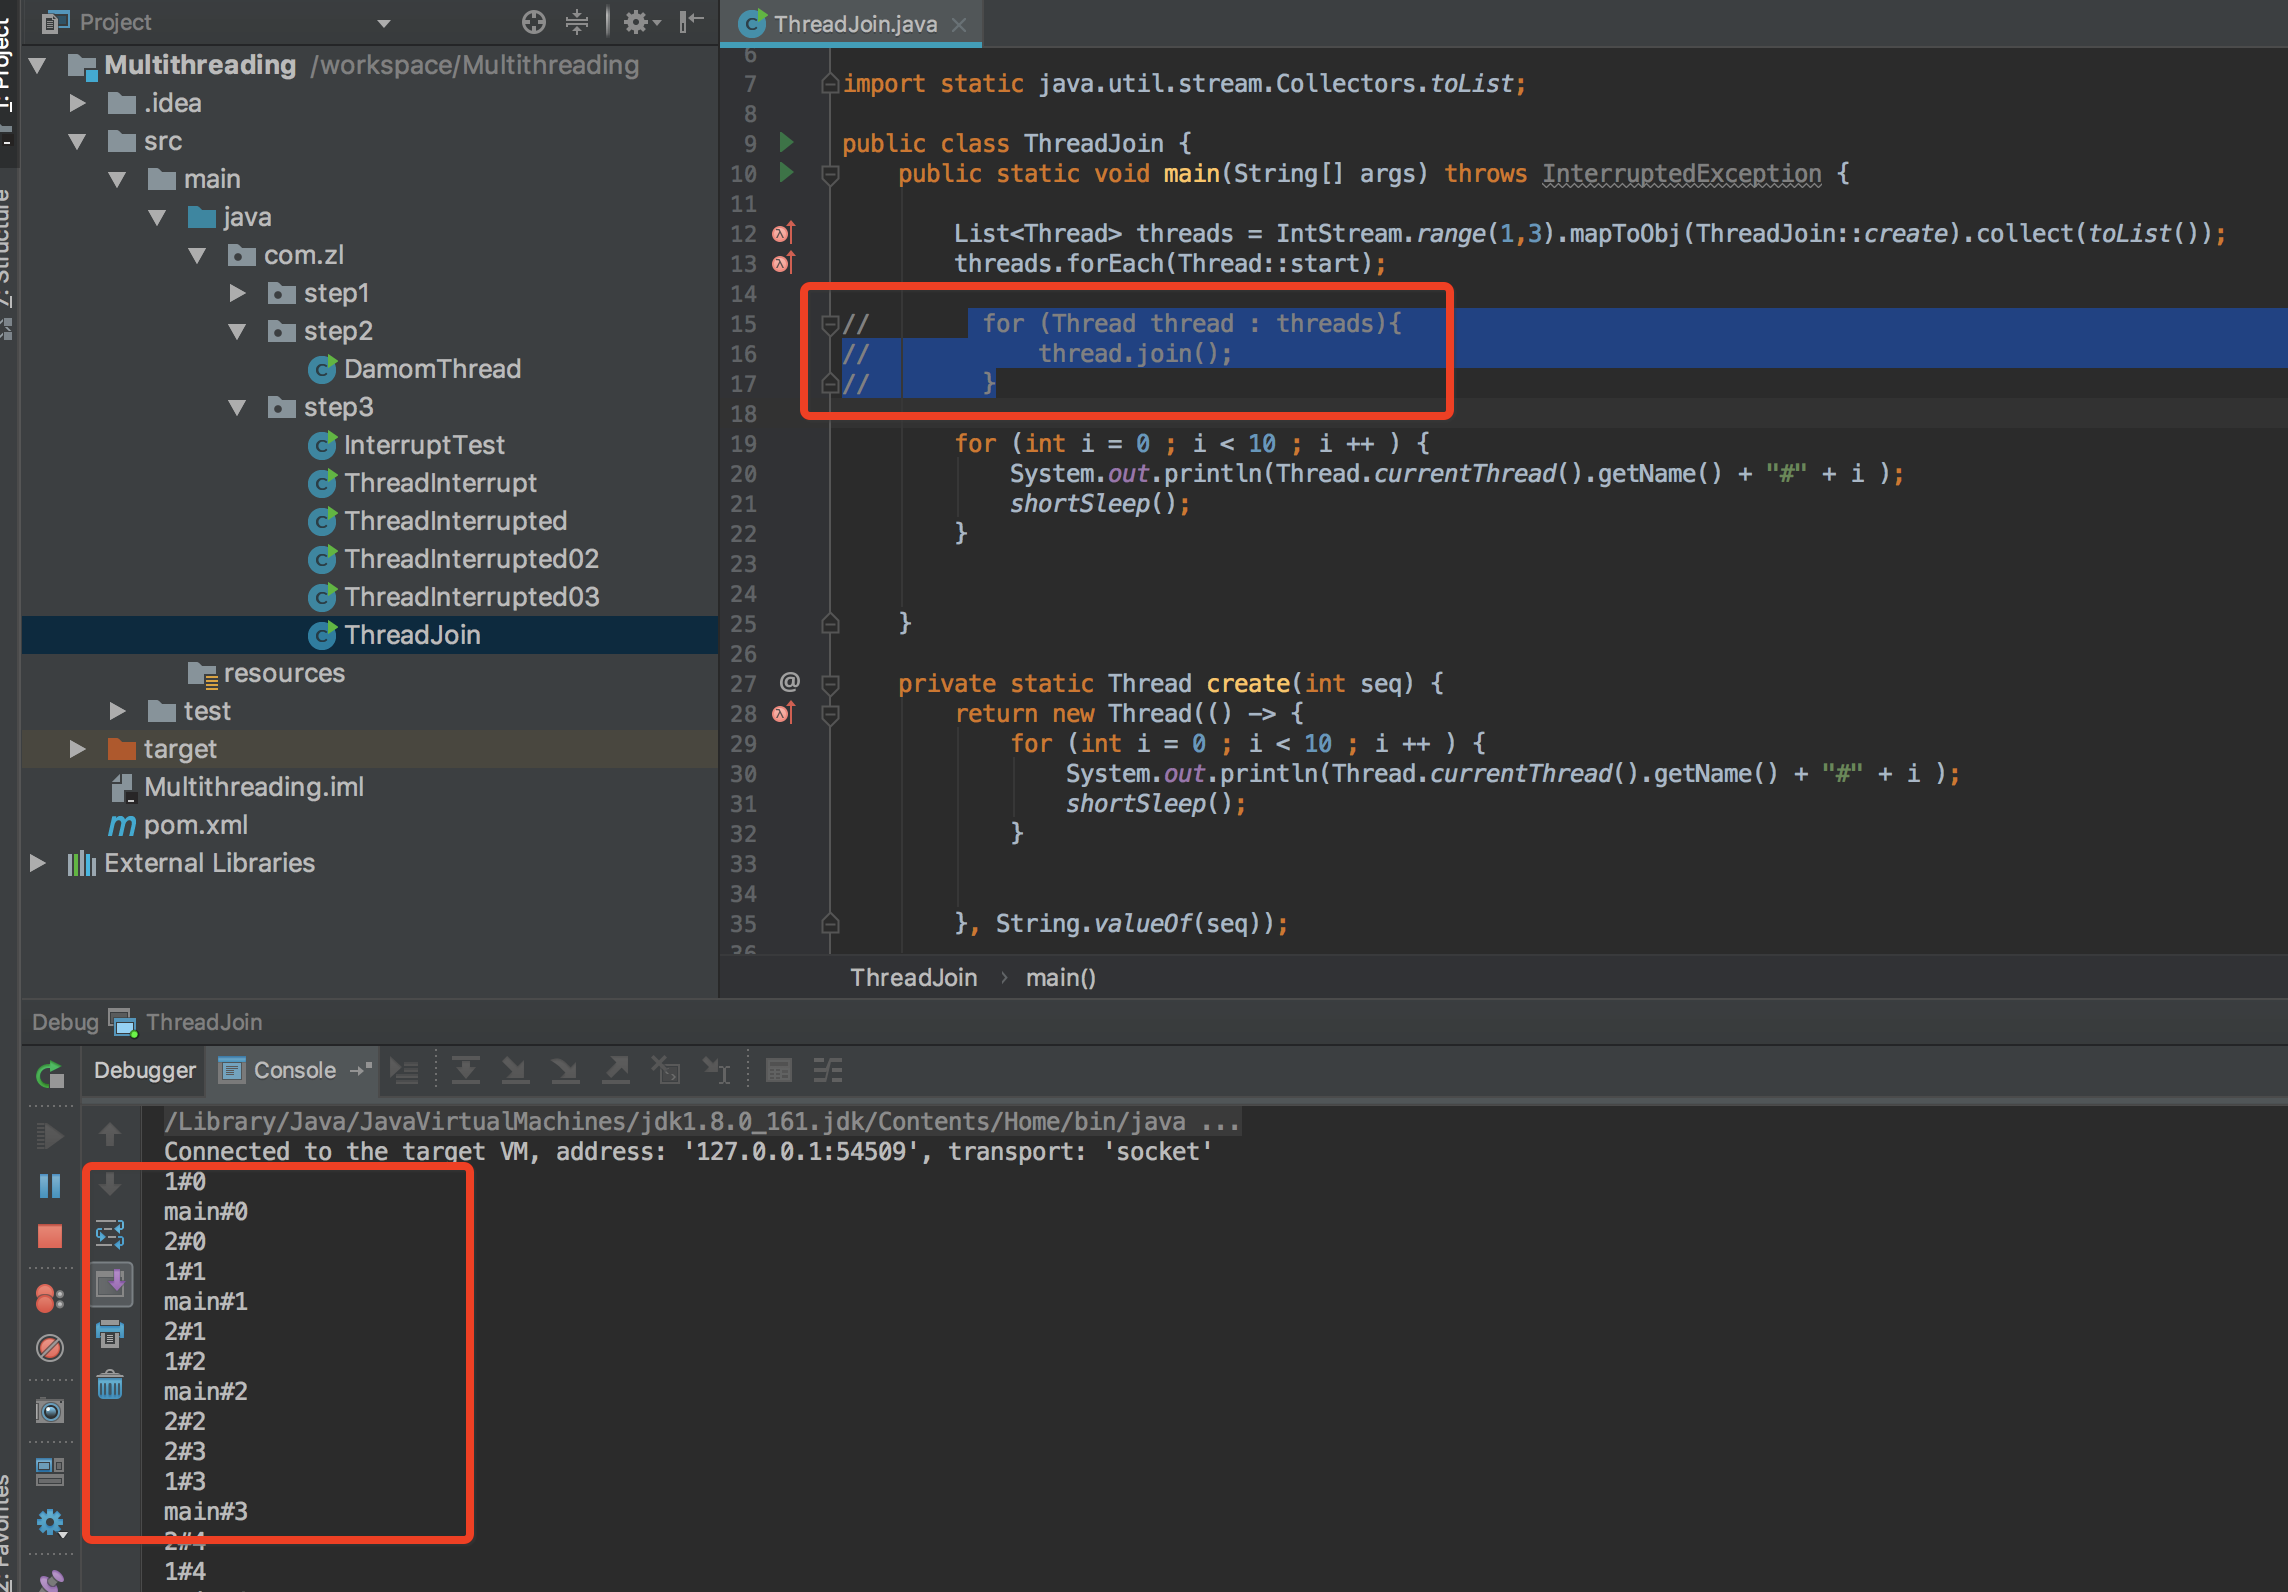Screen dimensions: 2288x1592
Task: Toggle soft-wrap in the console
Action: coord(110,1235)
